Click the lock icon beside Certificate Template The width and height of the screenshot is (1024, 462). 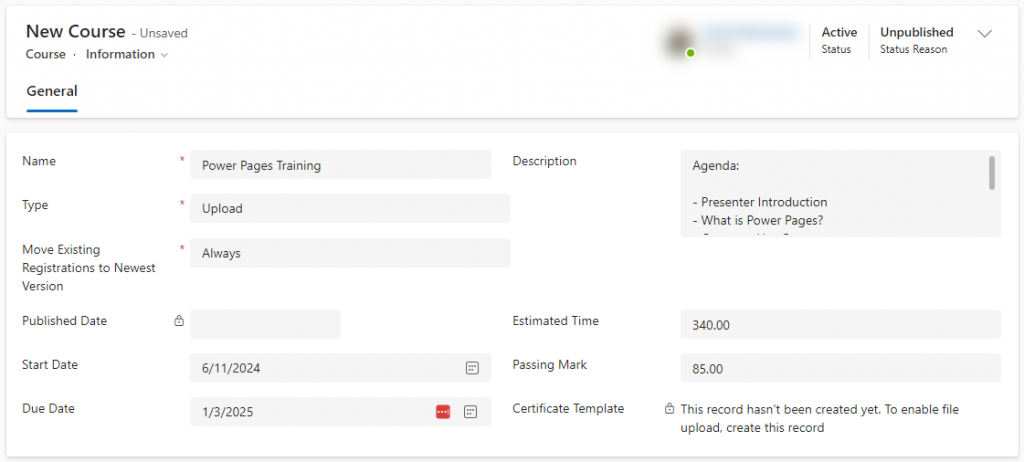pyautogui.click(x=669, y=409)
